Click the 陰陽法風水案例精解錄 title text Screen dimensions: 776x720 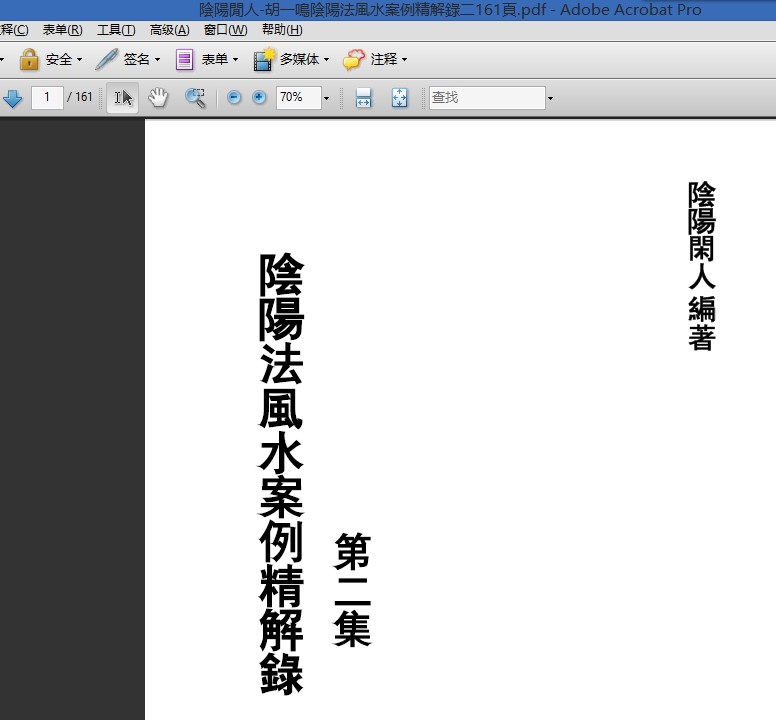[281, 474]
